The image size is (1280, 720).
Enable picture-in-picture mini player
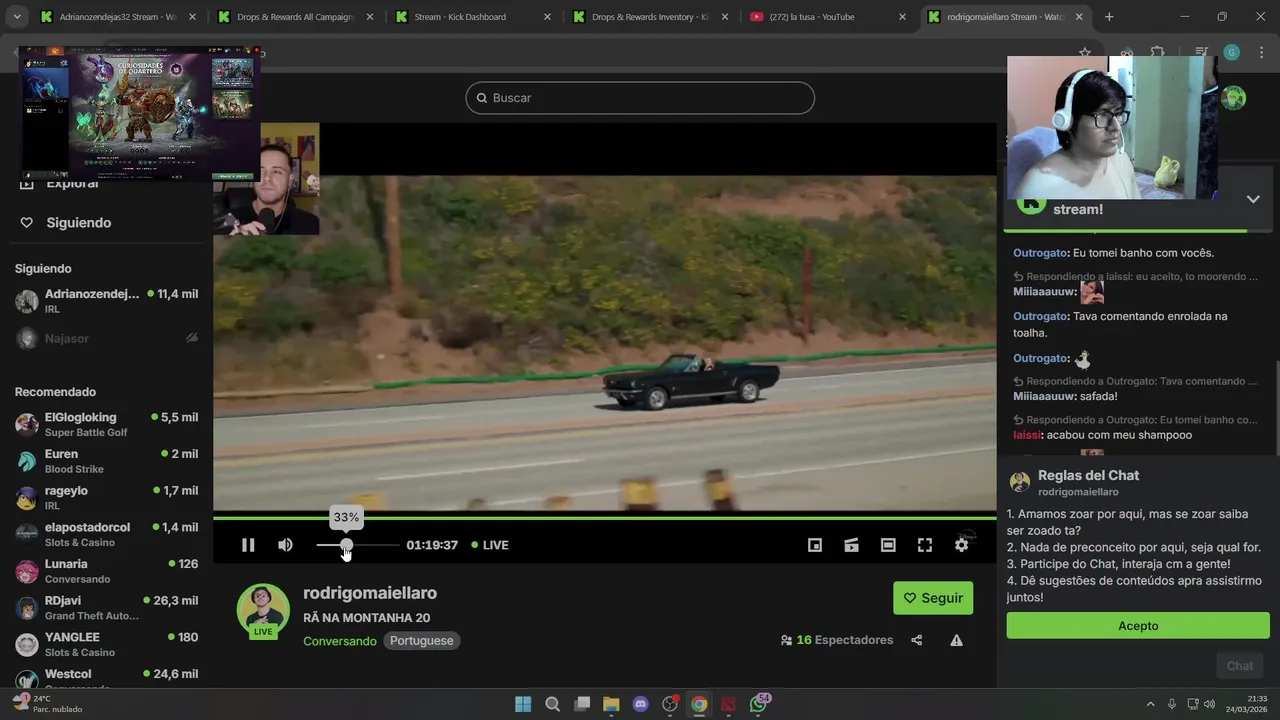(815, 545)
